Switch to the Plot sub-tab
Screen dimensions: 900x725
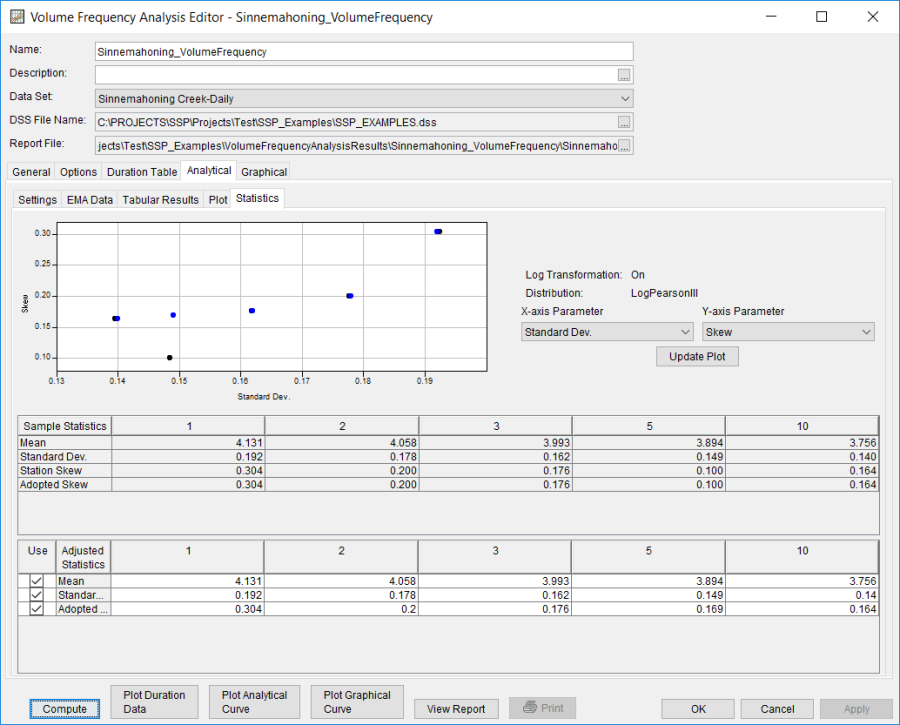(x=218, y=200)
